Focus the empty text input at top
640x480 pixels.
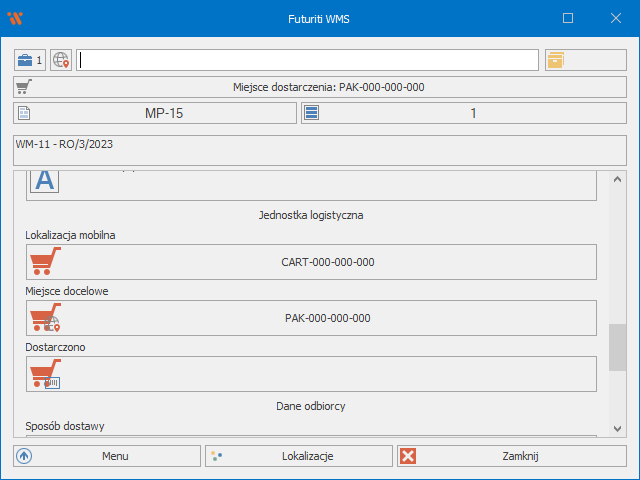(x=308, y=60)
